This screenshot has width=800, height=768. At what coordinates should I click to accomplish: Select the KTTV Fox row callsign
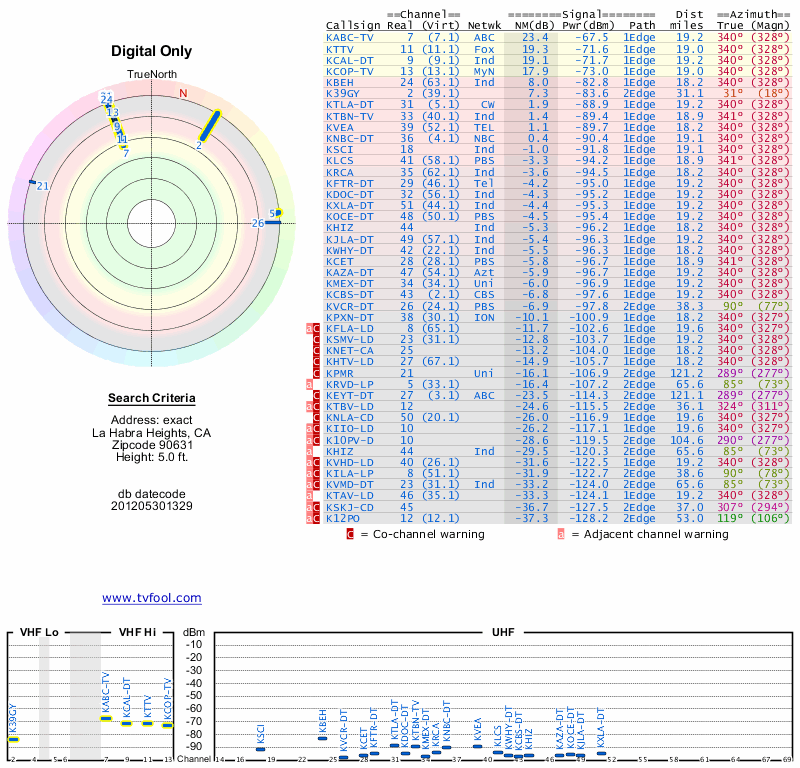340,49
